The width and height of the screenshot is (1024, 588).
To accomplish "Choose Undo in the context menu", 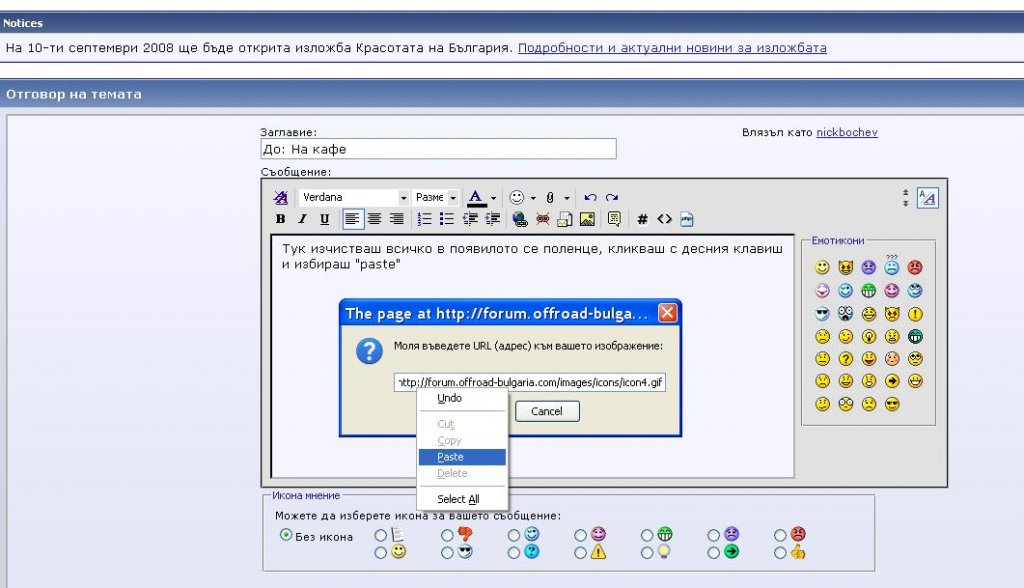I will pos(462,399).
